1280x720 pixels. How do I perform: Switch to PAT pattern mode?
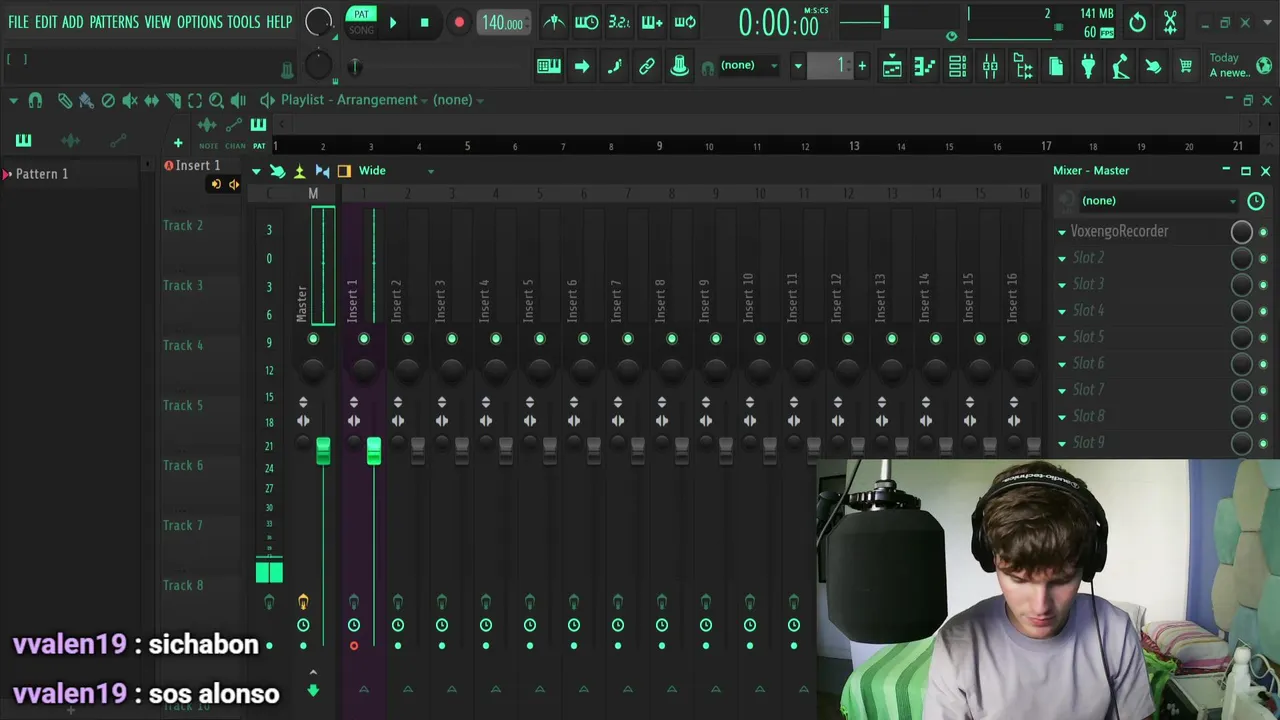tap(361, 14)
